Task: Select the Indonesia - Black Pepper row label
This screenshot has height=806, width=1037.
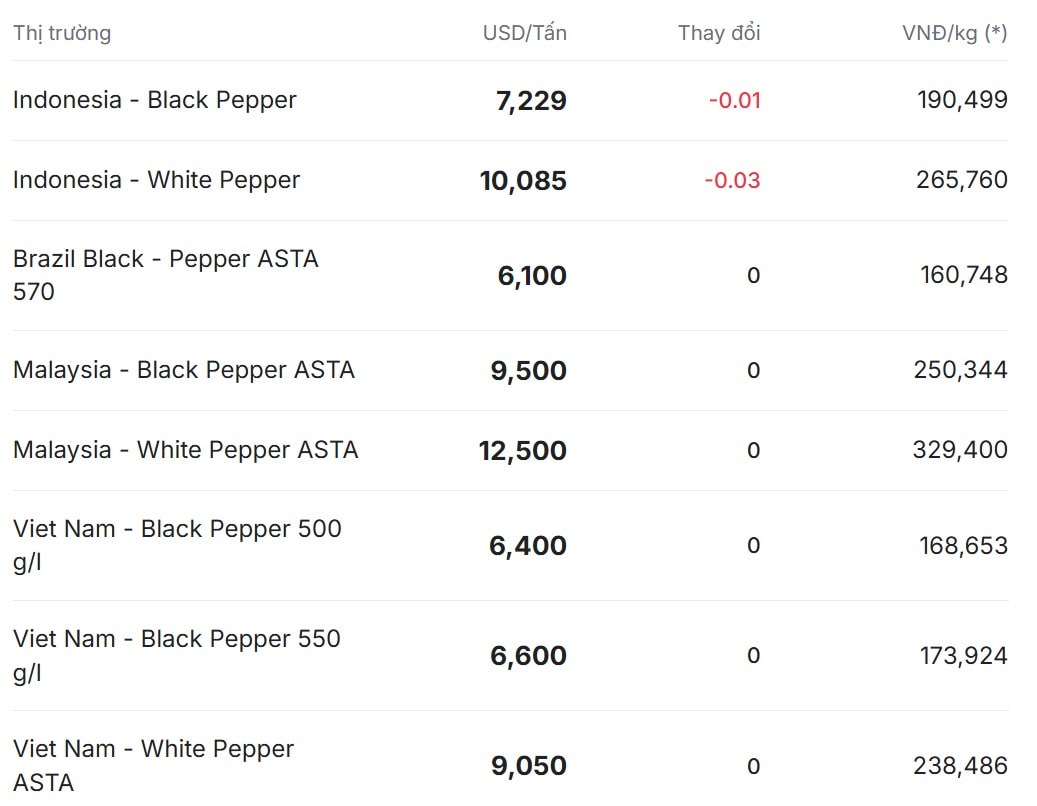Action: coord(155,100)
